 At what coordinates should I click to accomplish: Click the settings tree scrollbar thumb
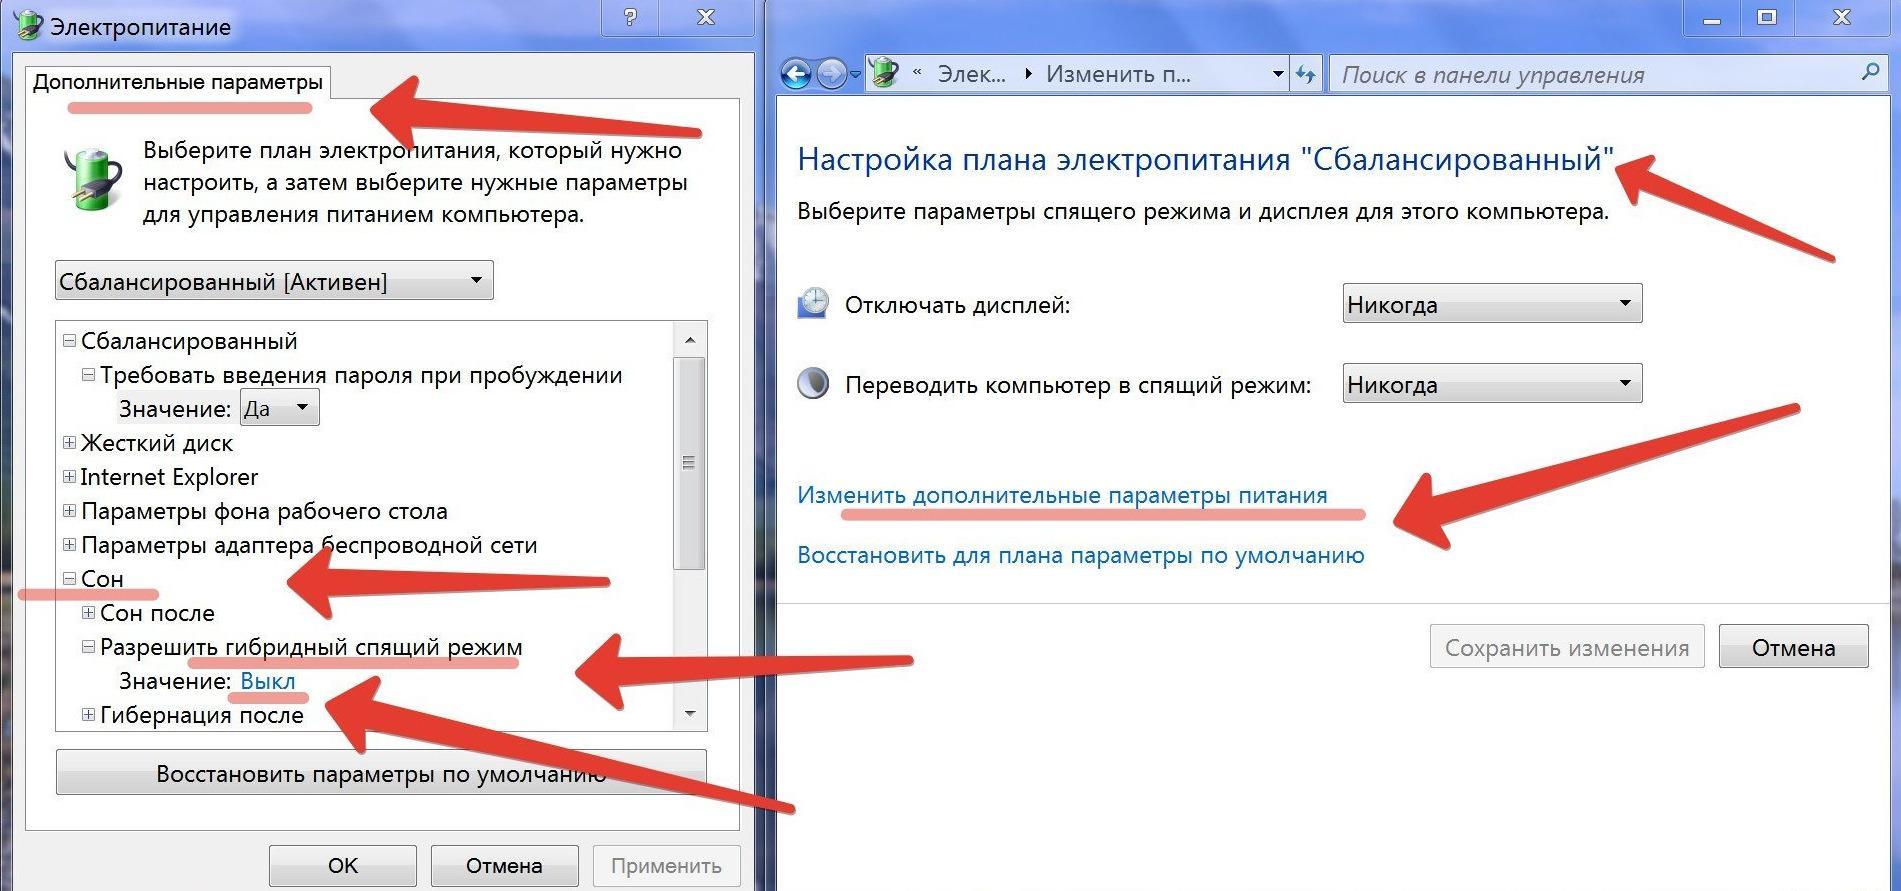click(689, 463)
